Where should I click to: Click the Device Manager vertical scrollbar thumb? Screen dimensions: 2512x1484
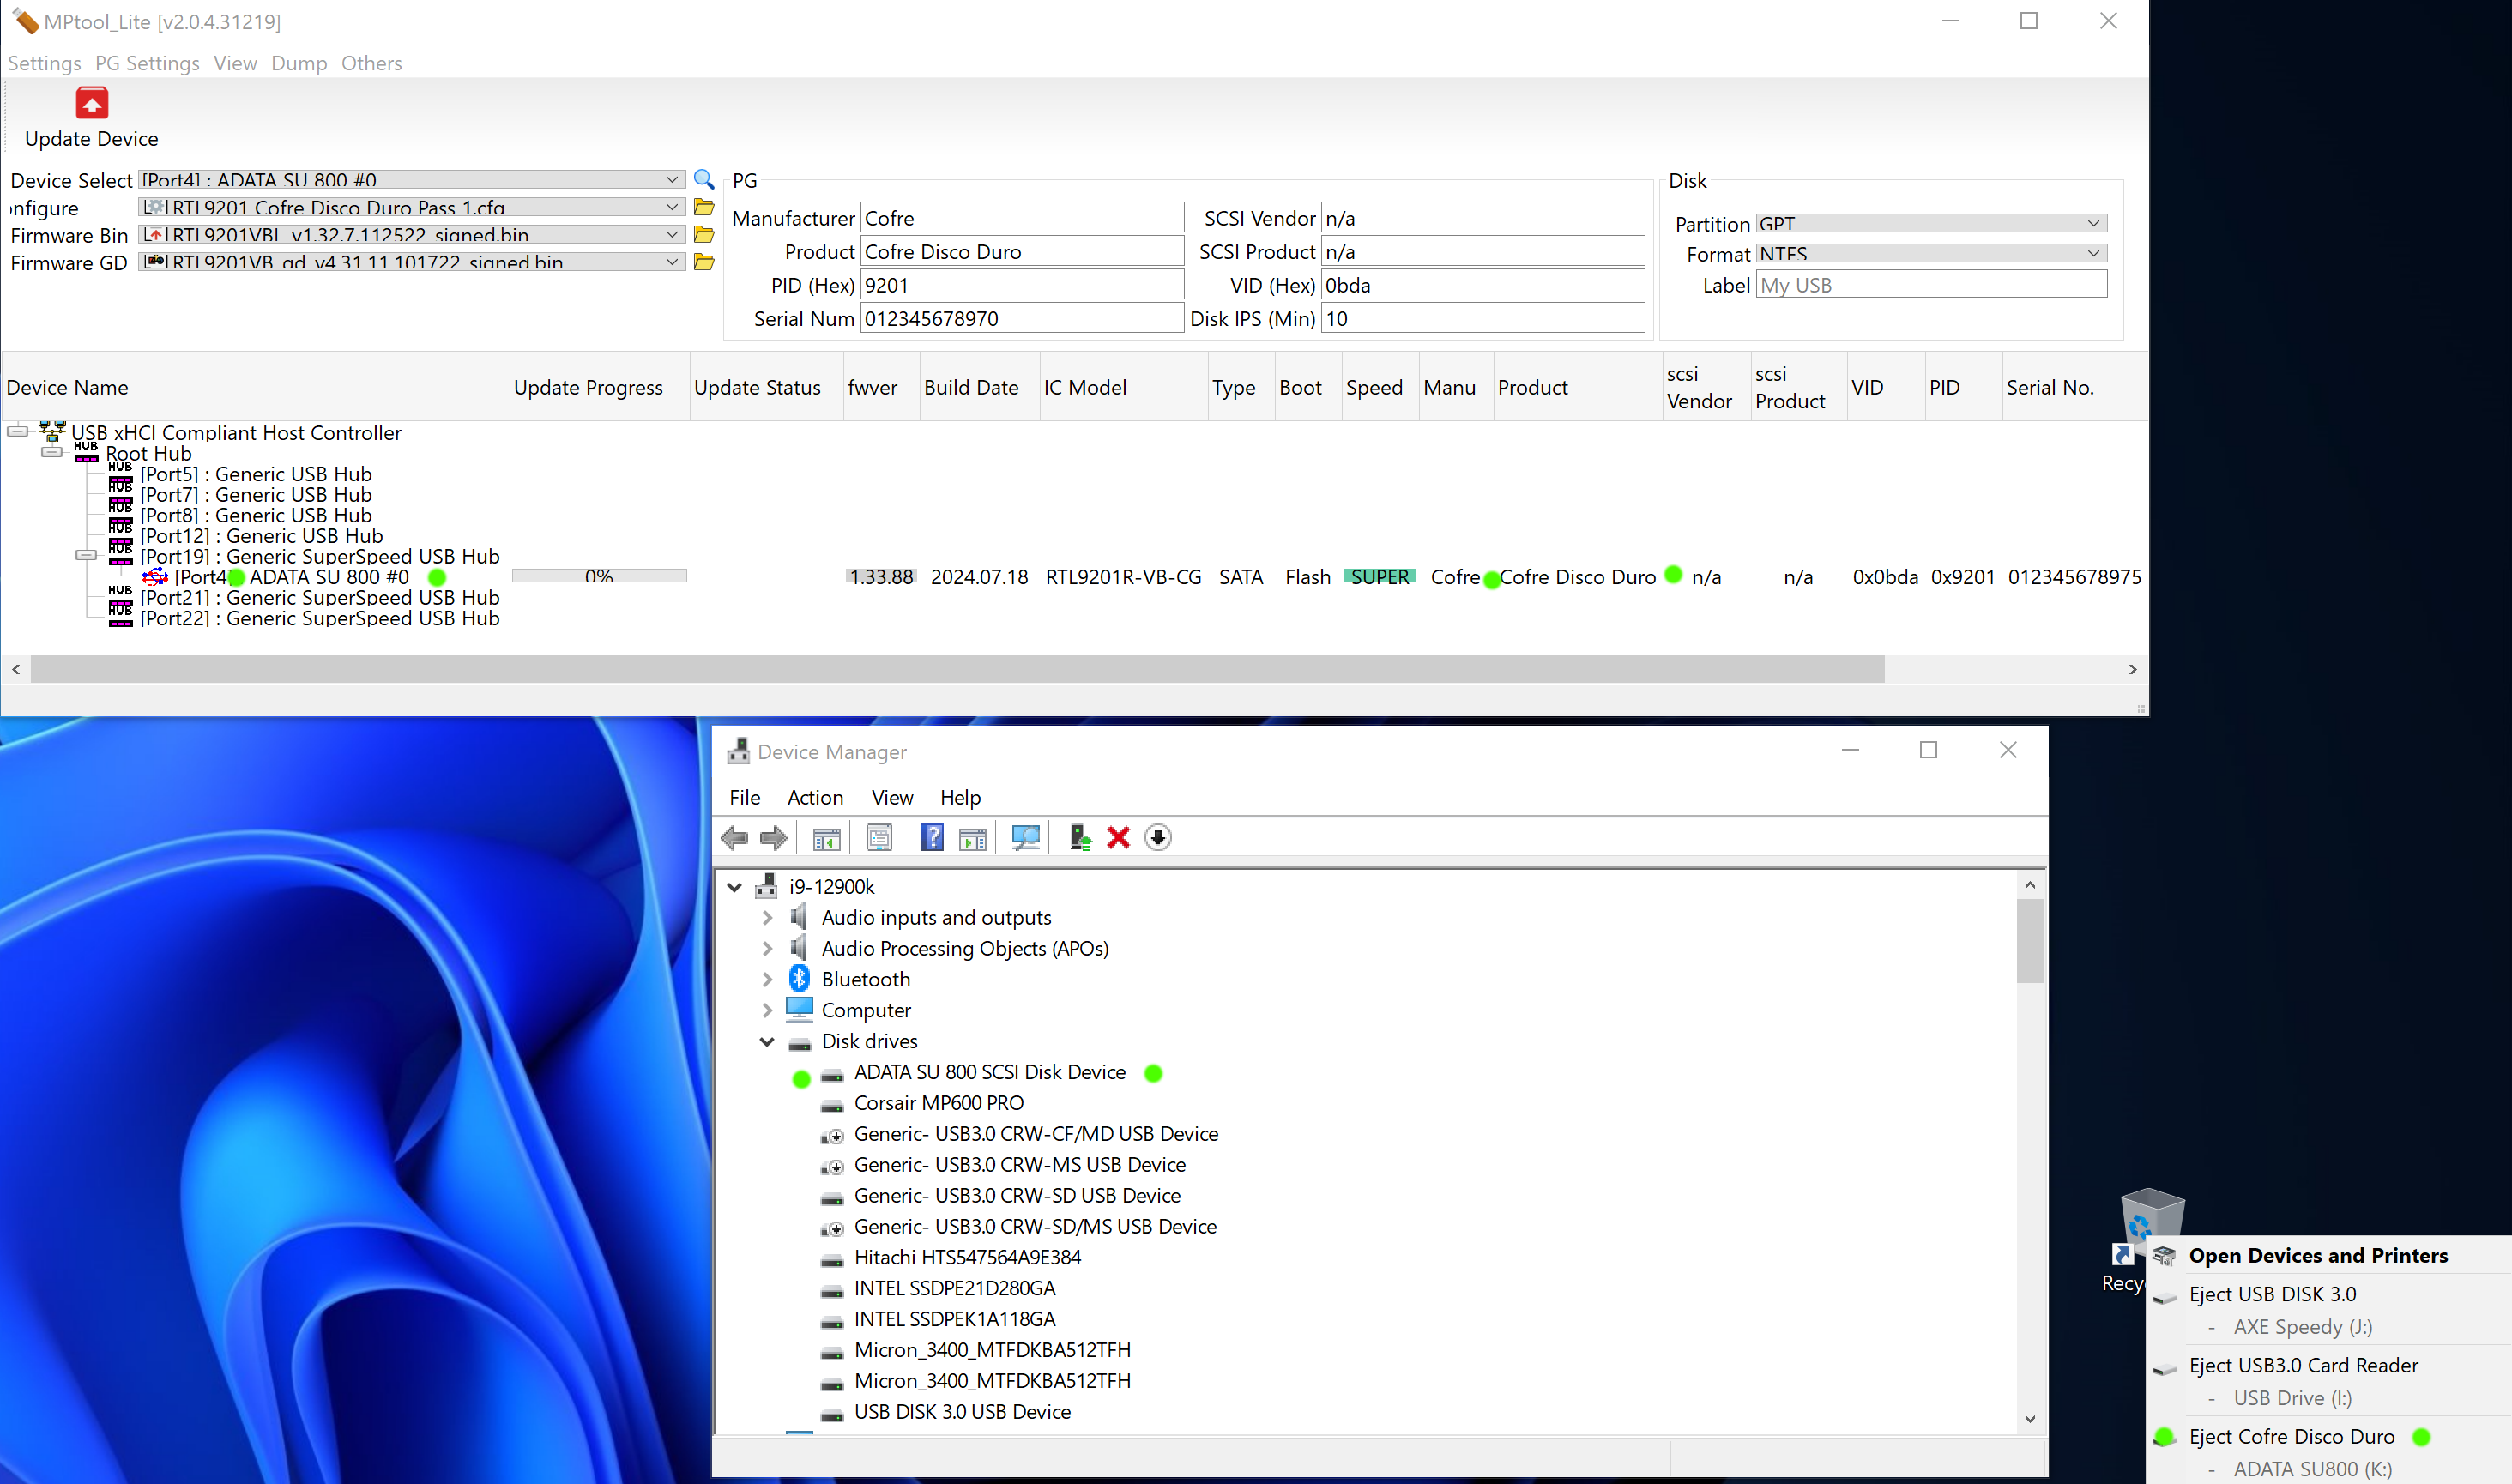click(2030, 940)
